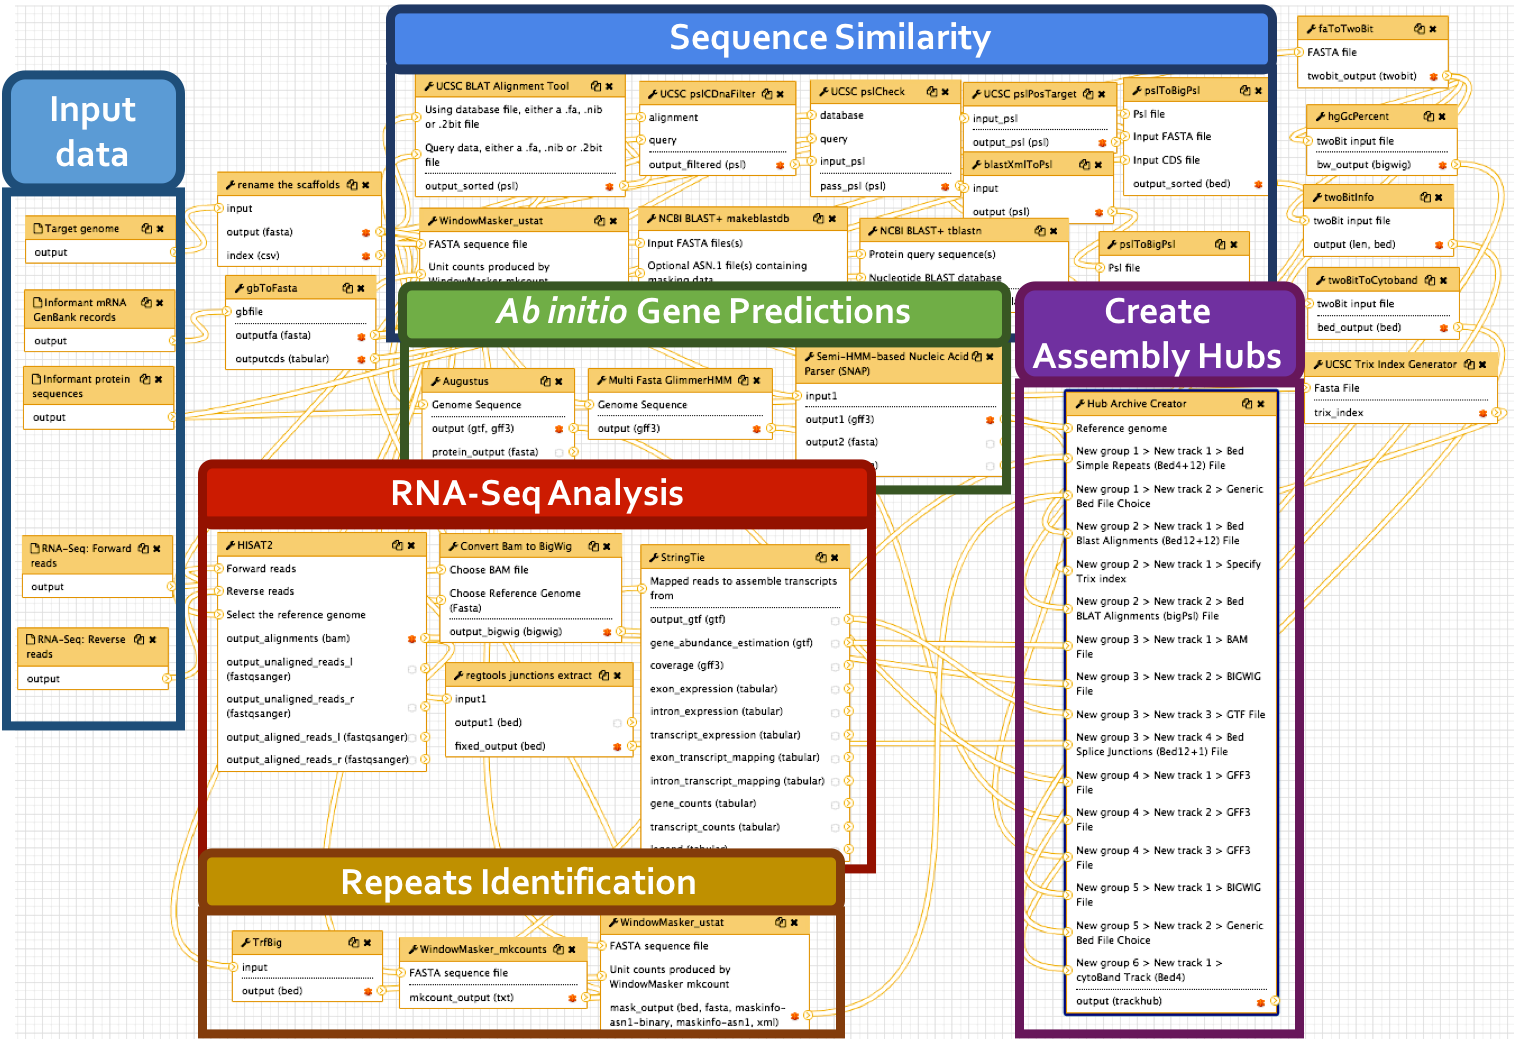
Task: Click Augustus Genome Sequence input terminal
Action: [x=421, y=405]
